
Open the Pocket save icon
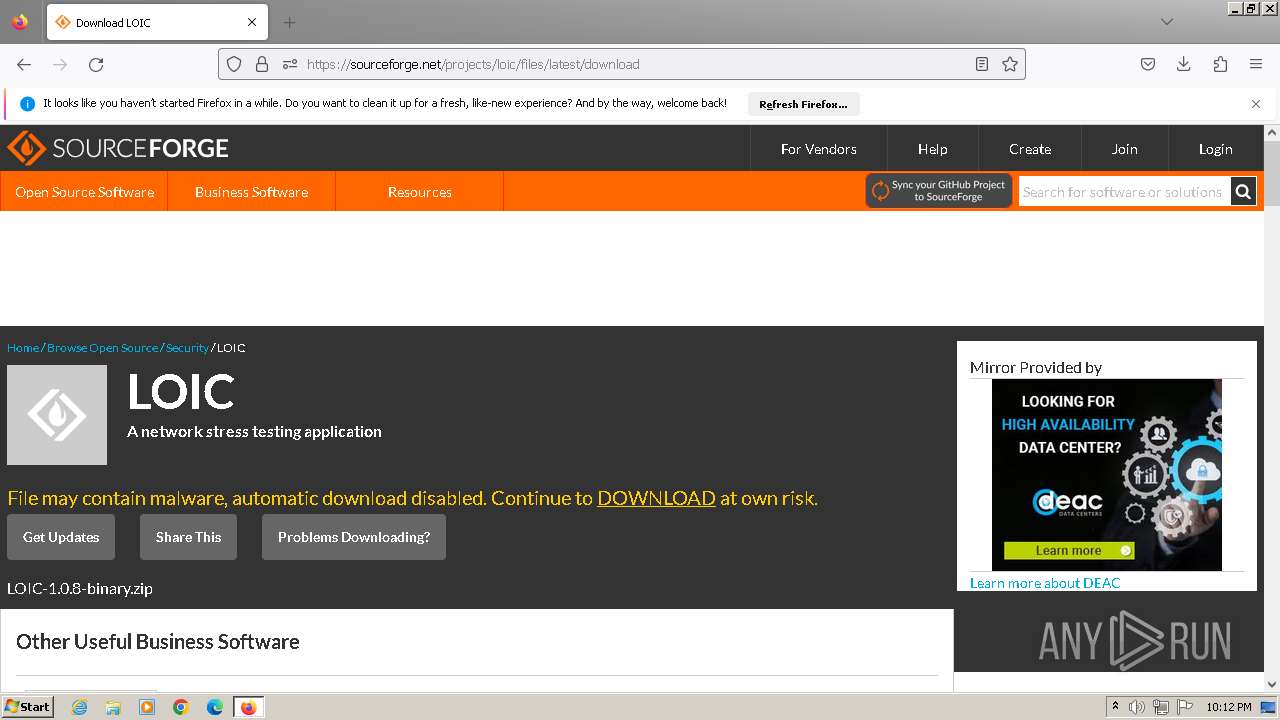click(x=1148, y=64)
